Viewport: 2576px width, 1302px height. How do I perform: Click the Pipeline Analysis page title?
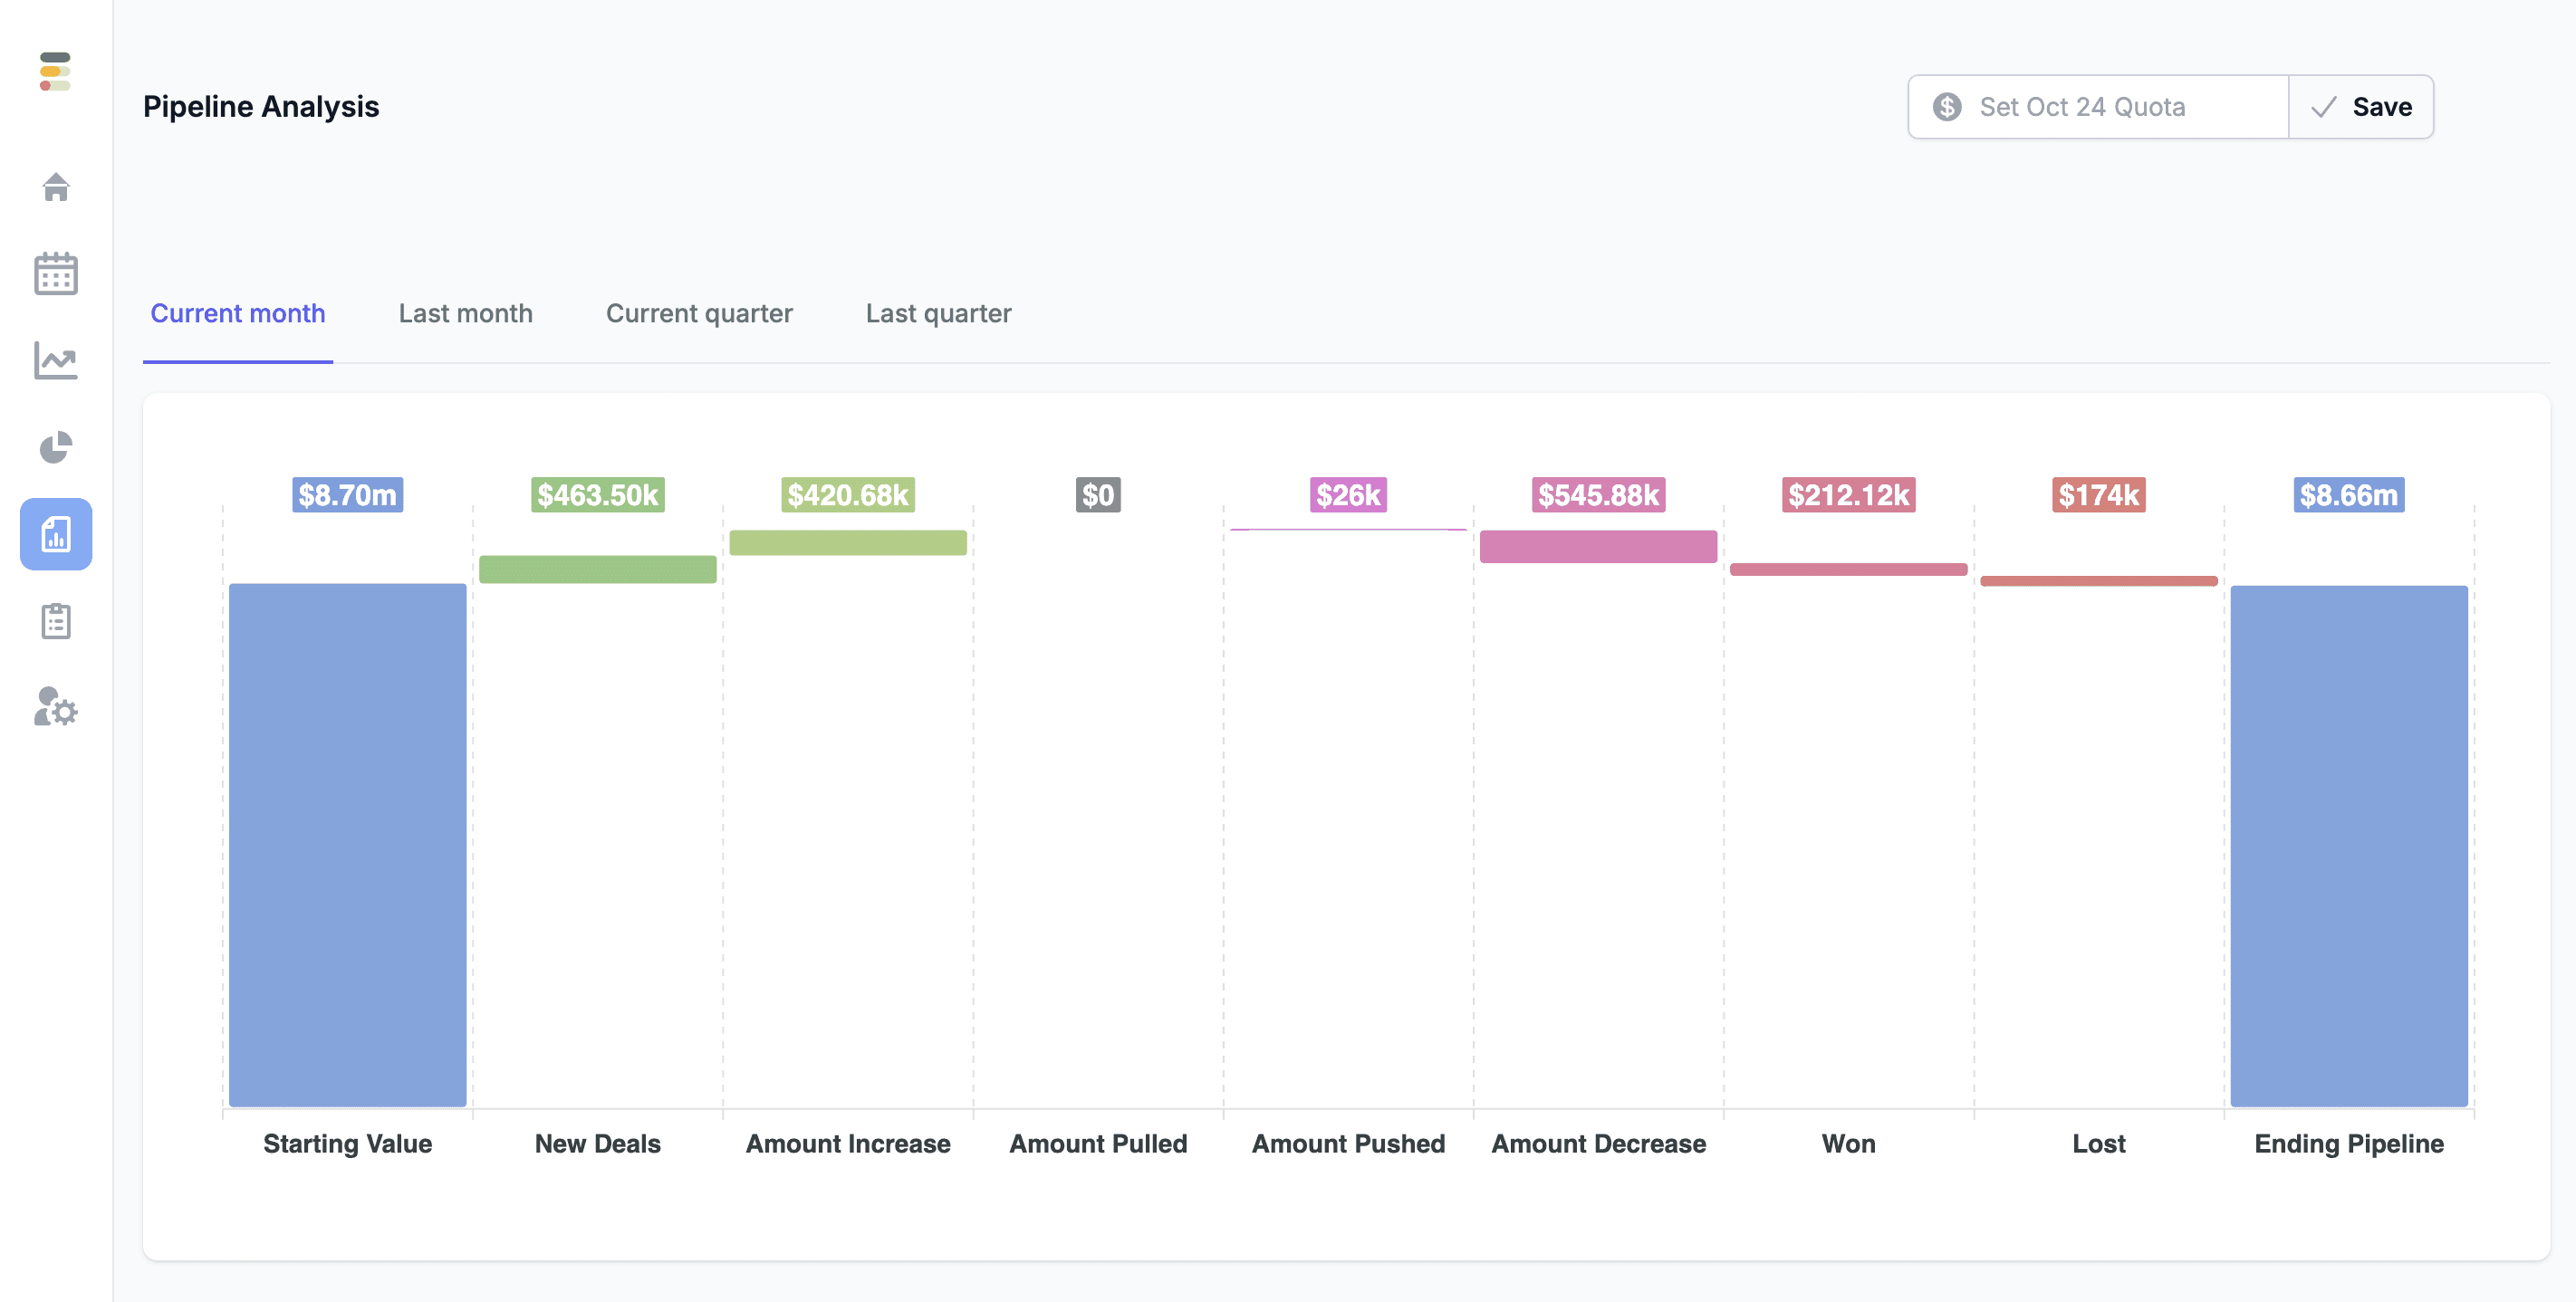pos(261,107)
